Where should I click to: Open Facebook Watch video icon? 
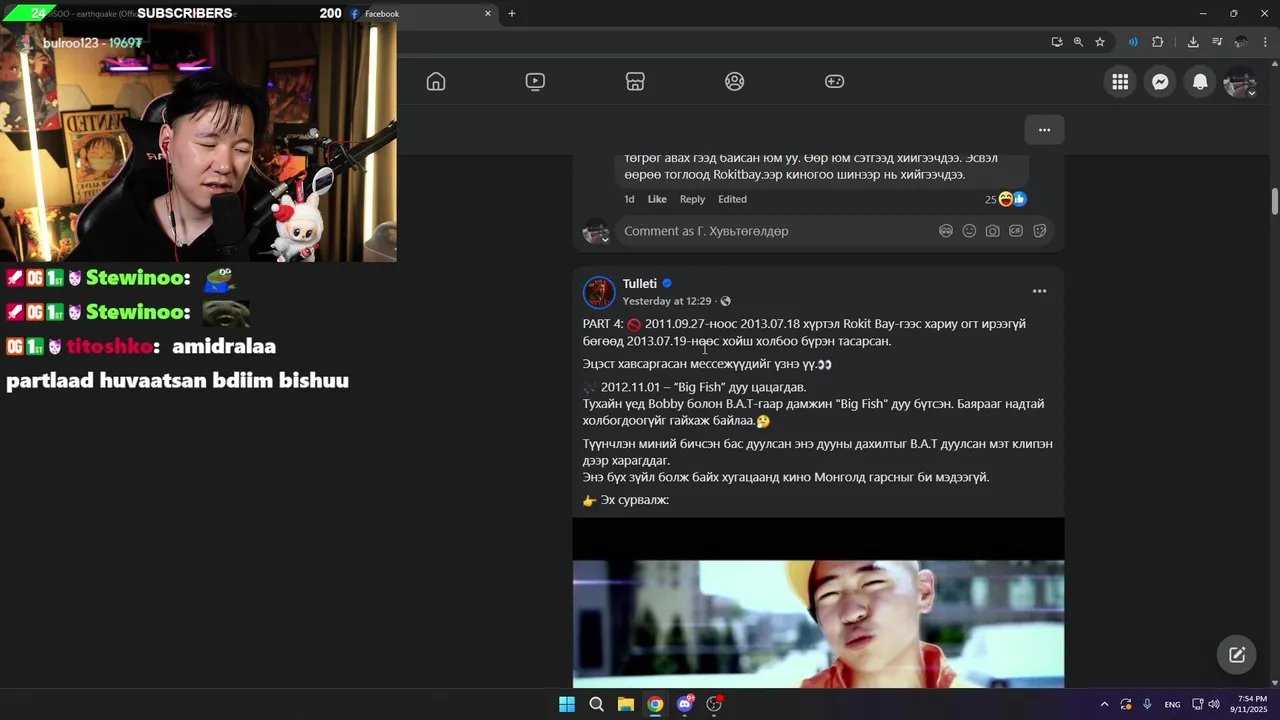click(535, 82)
